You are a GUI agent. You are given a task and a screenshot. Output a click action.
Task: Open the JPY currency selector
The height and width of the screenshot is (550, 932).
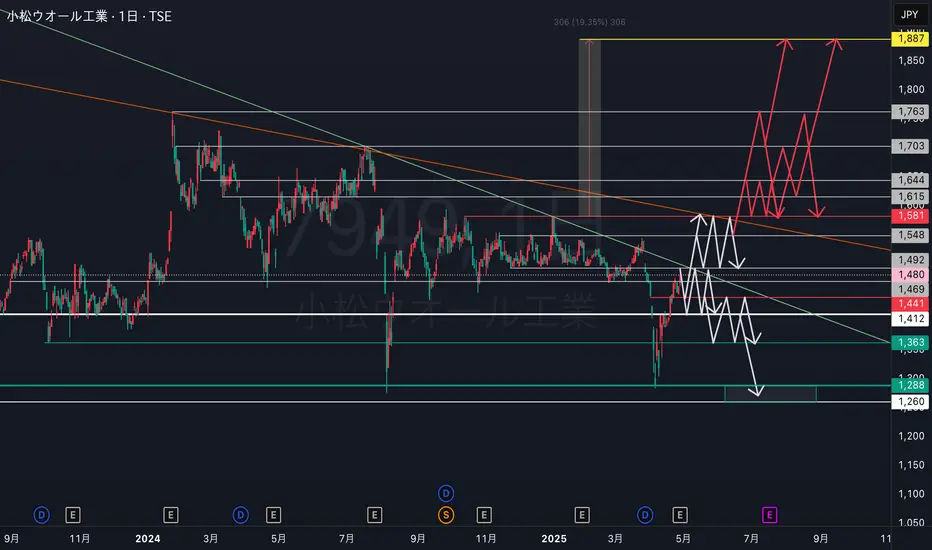[x=909, y=15]
